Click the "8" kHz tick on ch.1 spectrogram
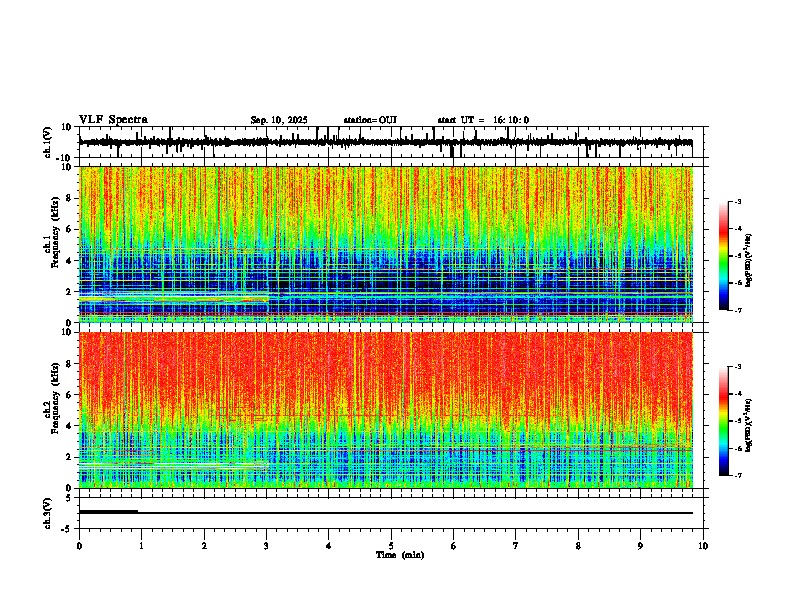The width and height of the screenshot is (792, 612). click(x=69, y=198)
